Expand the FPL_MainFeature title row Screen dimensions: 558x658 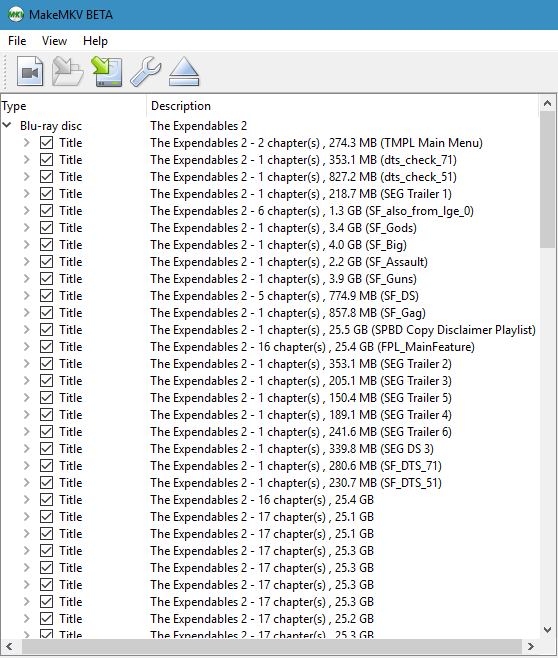[x=26, y=347]
